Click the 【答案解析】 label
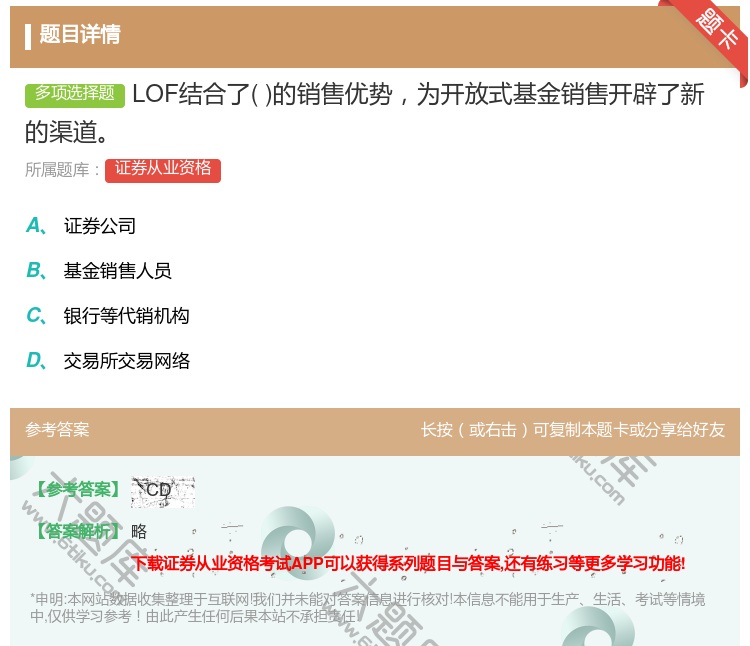 pyautogui.click(x=78, y=531)
